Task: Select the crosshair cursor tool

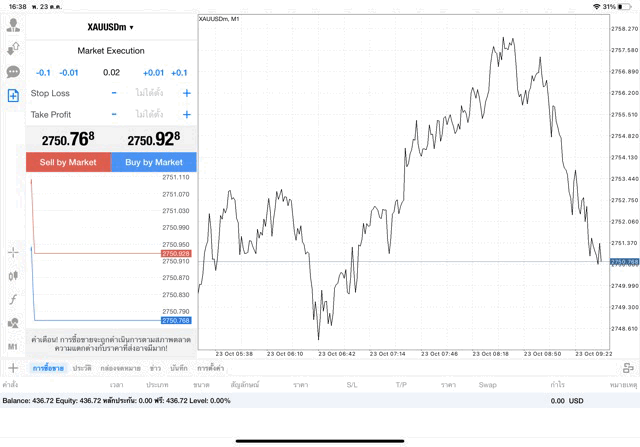Action: click(x=13, y=252)
